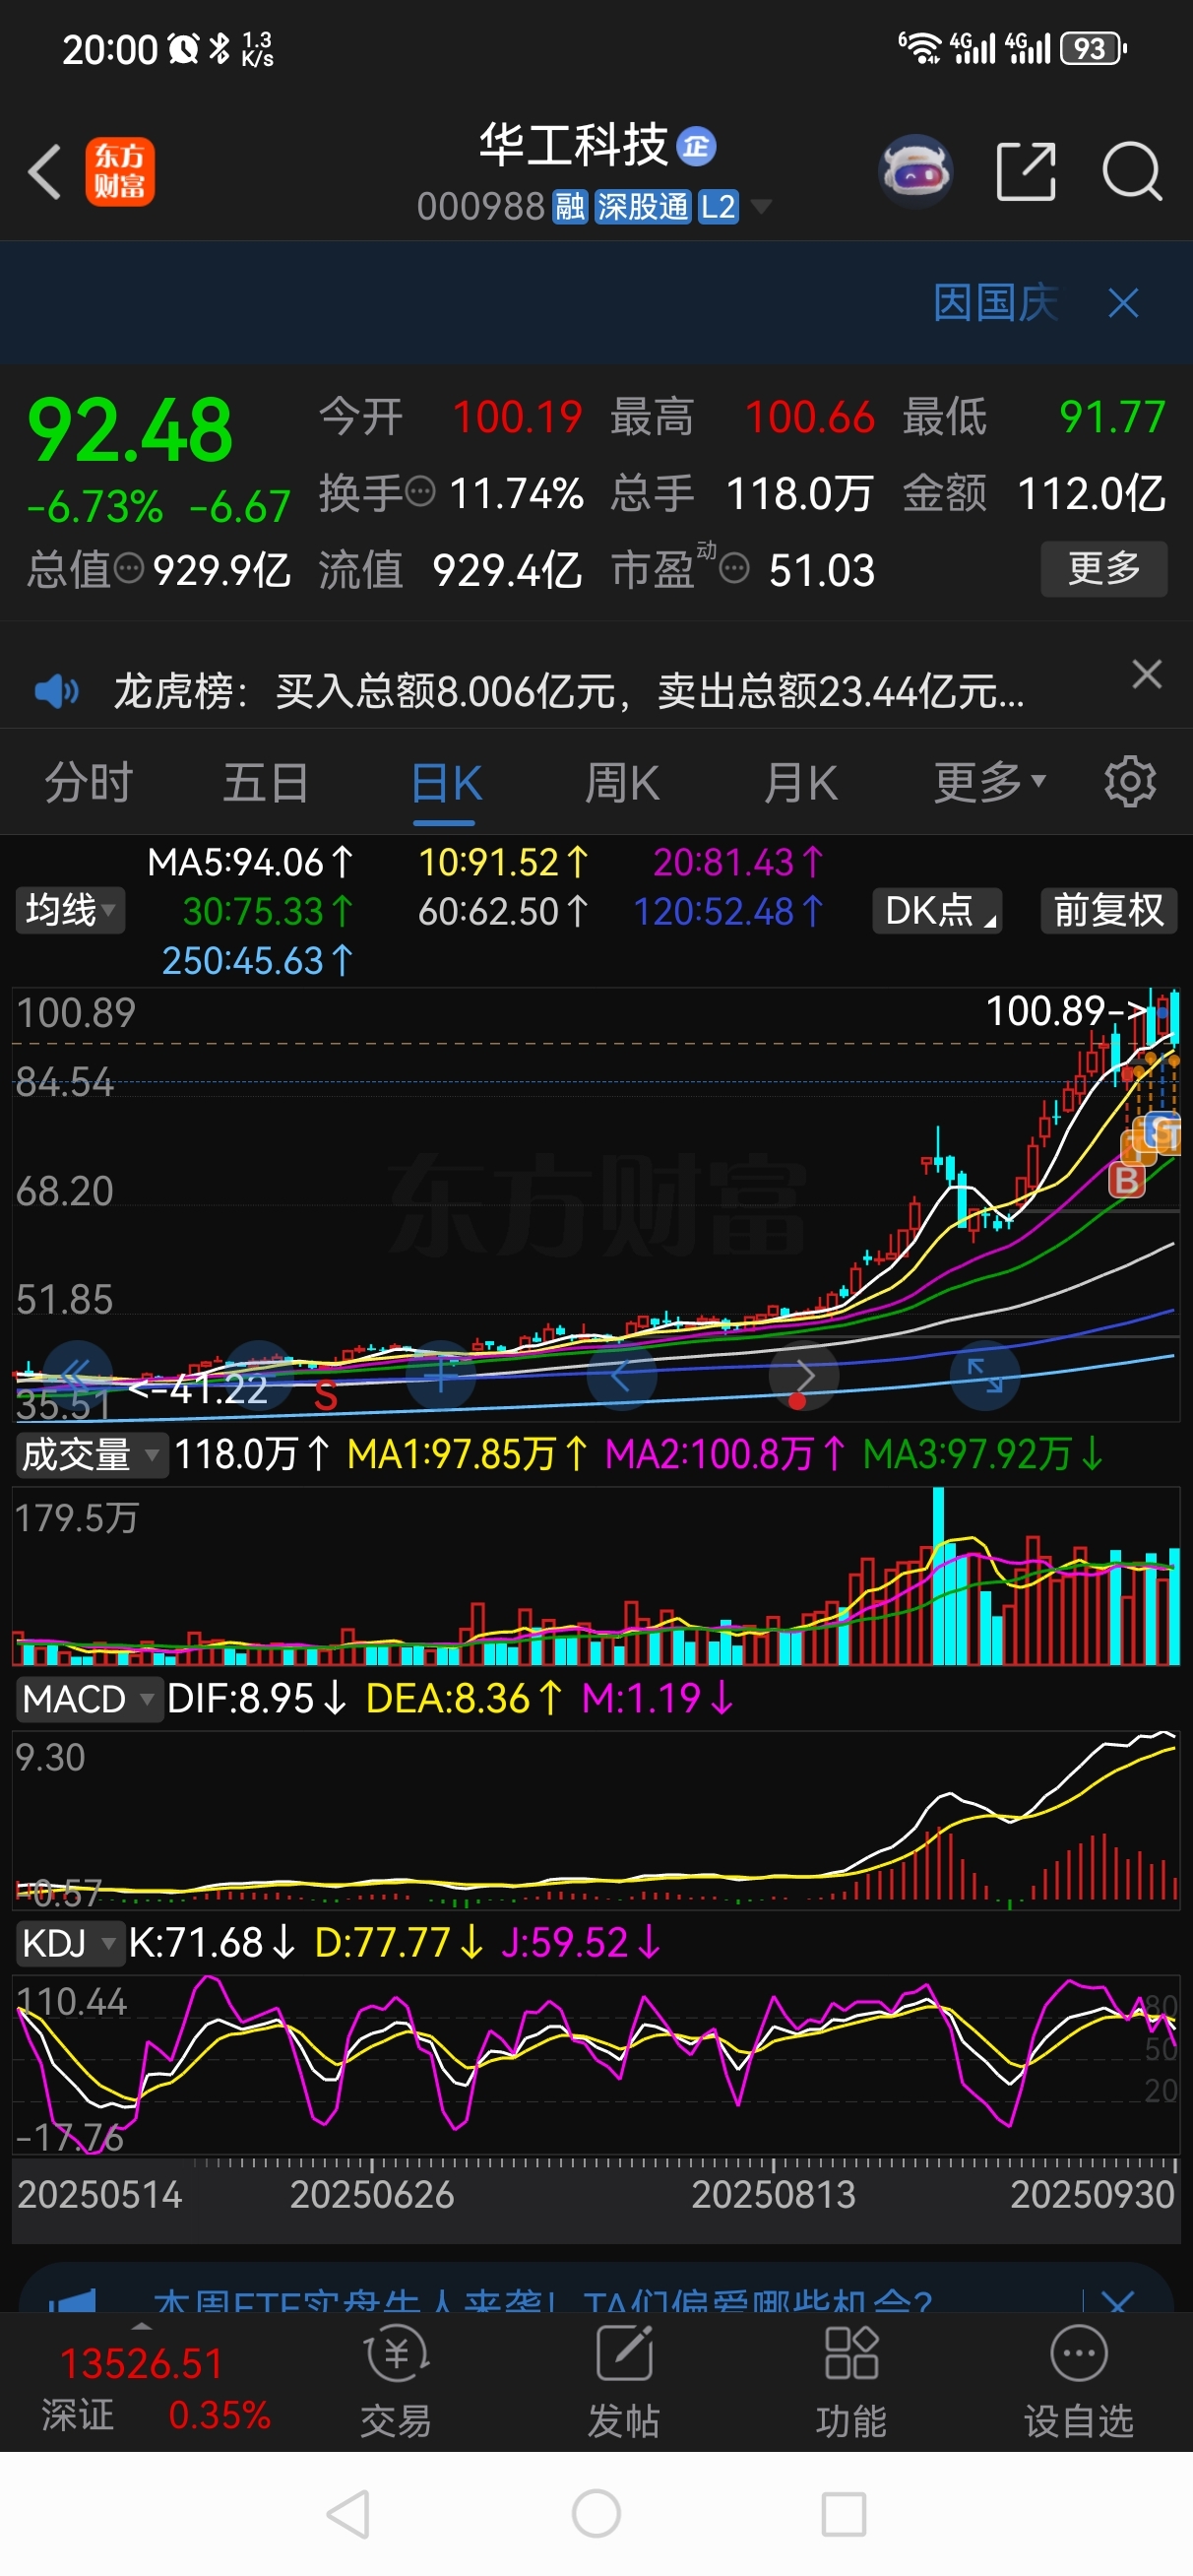This screenshot has width=1193, height=2576.
Task: Open the KDJ indicator dropdown
Action: pyautogui.click(x=69, y=1943)
